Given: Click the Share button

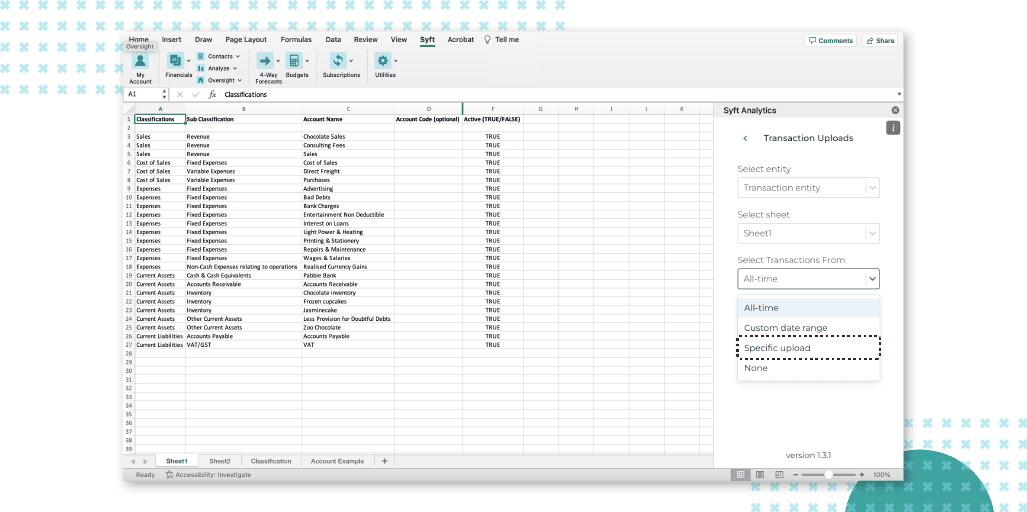Looking at the screenshot, I should coord(880,41).
